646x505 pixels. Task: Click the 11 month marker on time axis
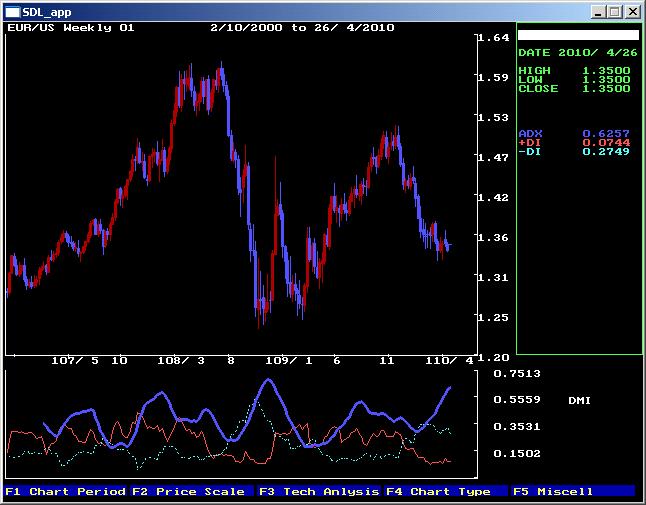386,361
